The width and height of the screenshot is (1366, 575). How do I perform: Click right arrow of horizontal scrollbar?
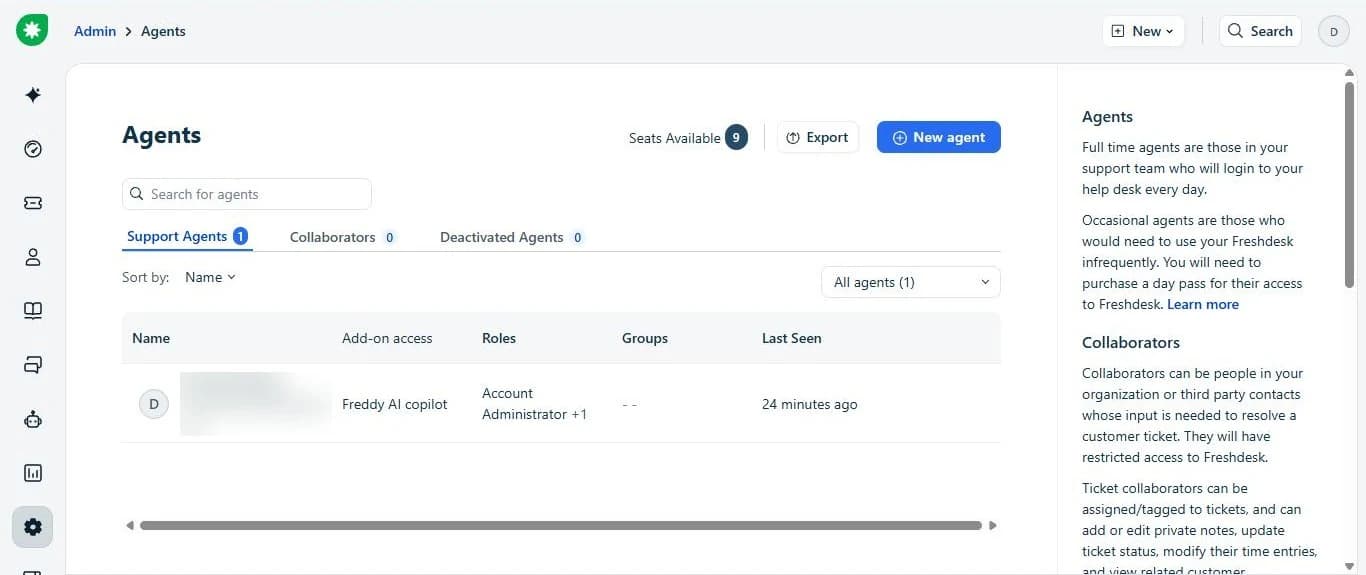[993, 525]
